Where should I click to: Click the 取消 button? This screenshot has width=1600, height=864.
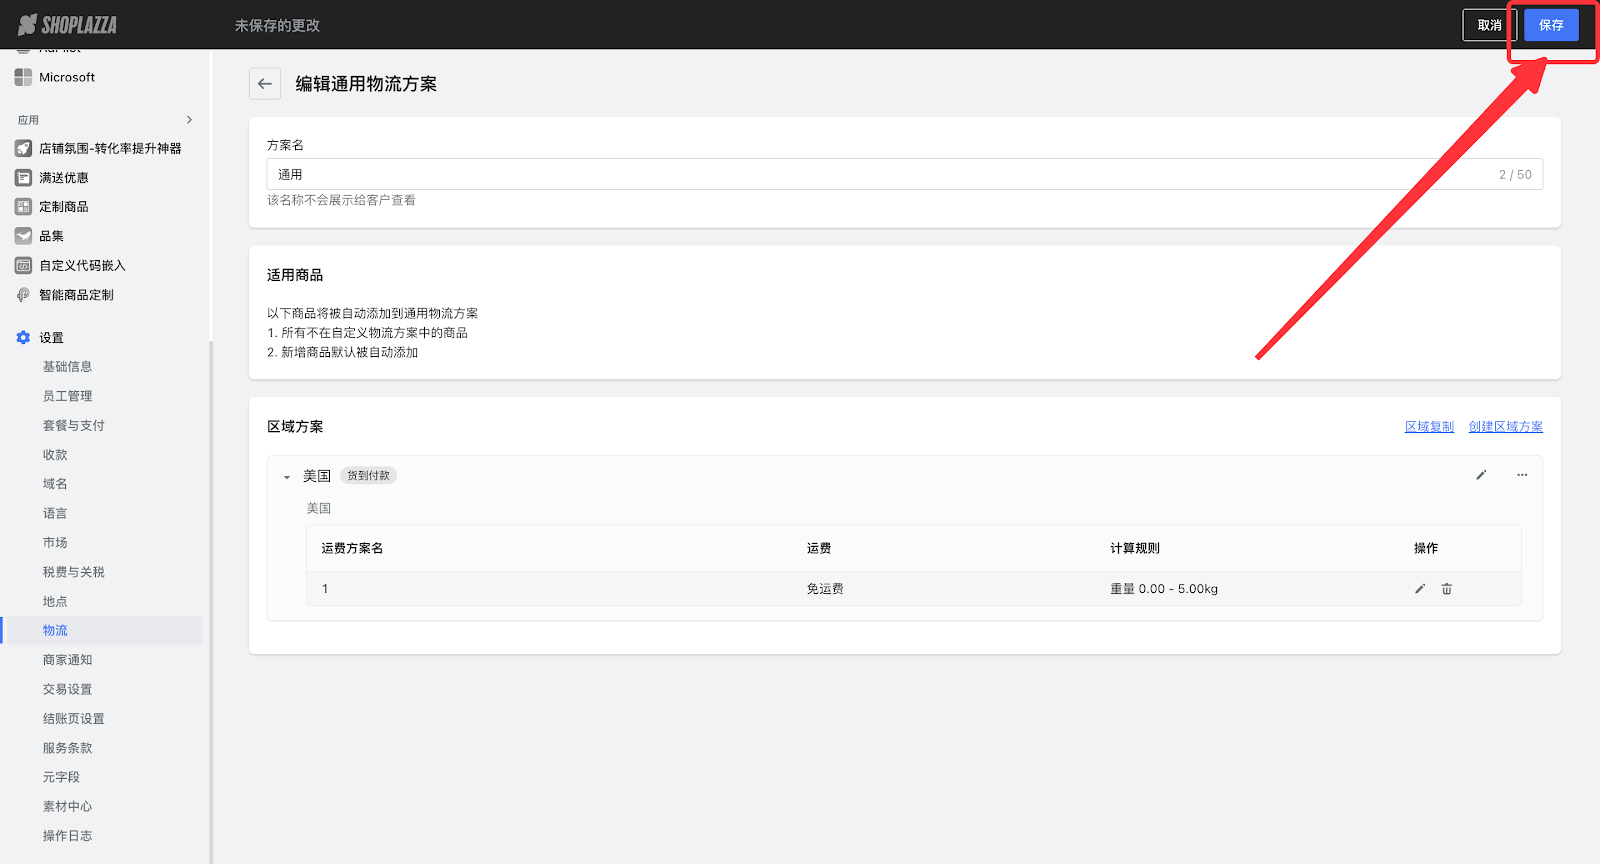click(1489, 25)
